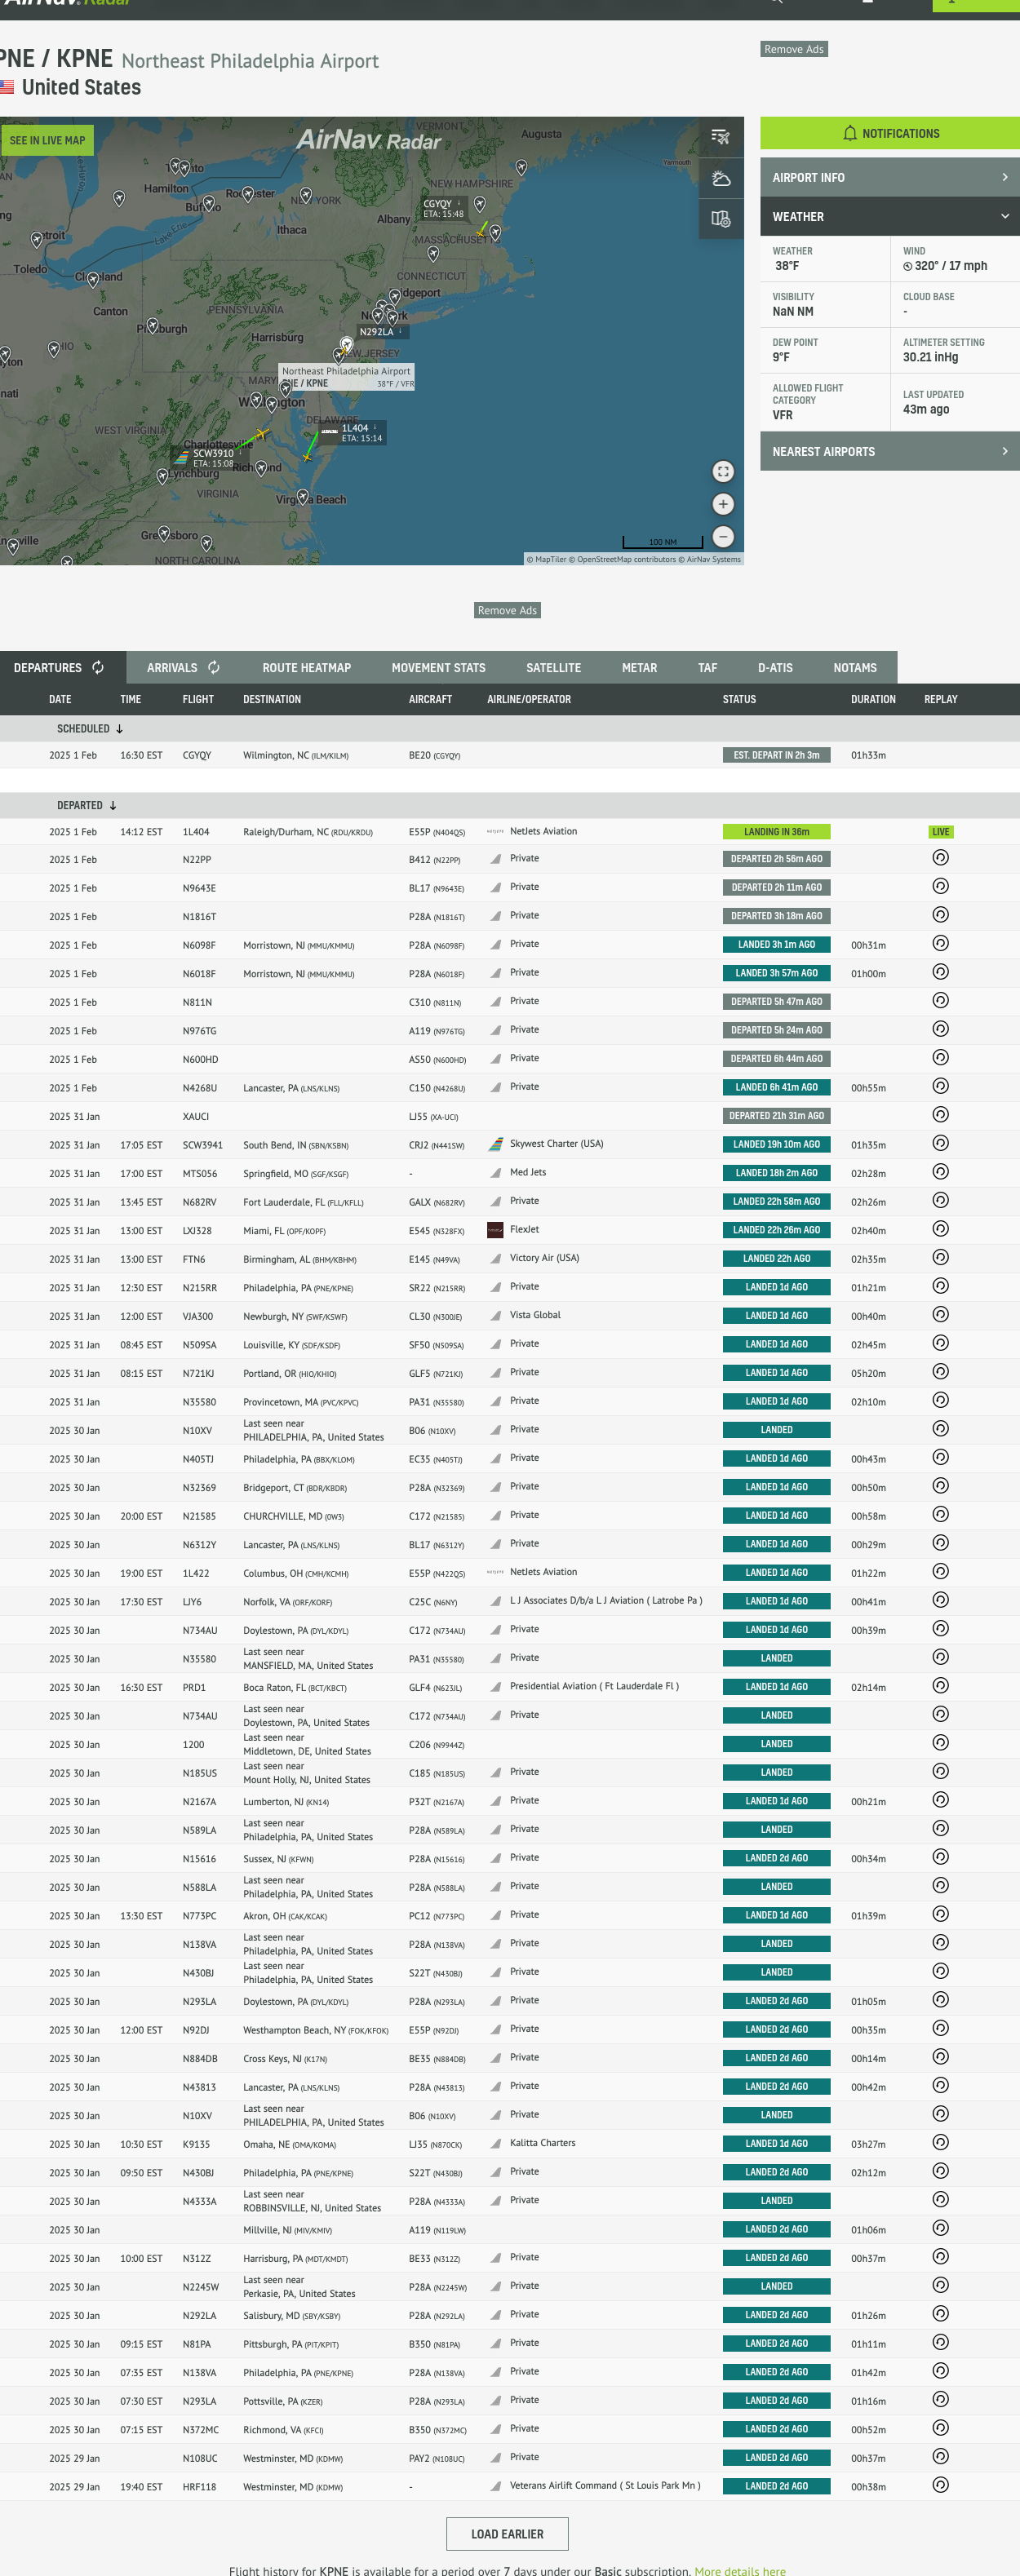Click the Northeast Philadelphia Airport map tooltip
Screen dimensions: 1020x2576
tap(346, 377)
